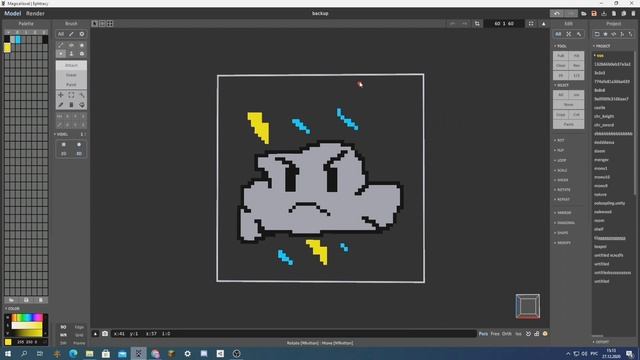
Task: Click the crop model size icon
Action: 477,24
